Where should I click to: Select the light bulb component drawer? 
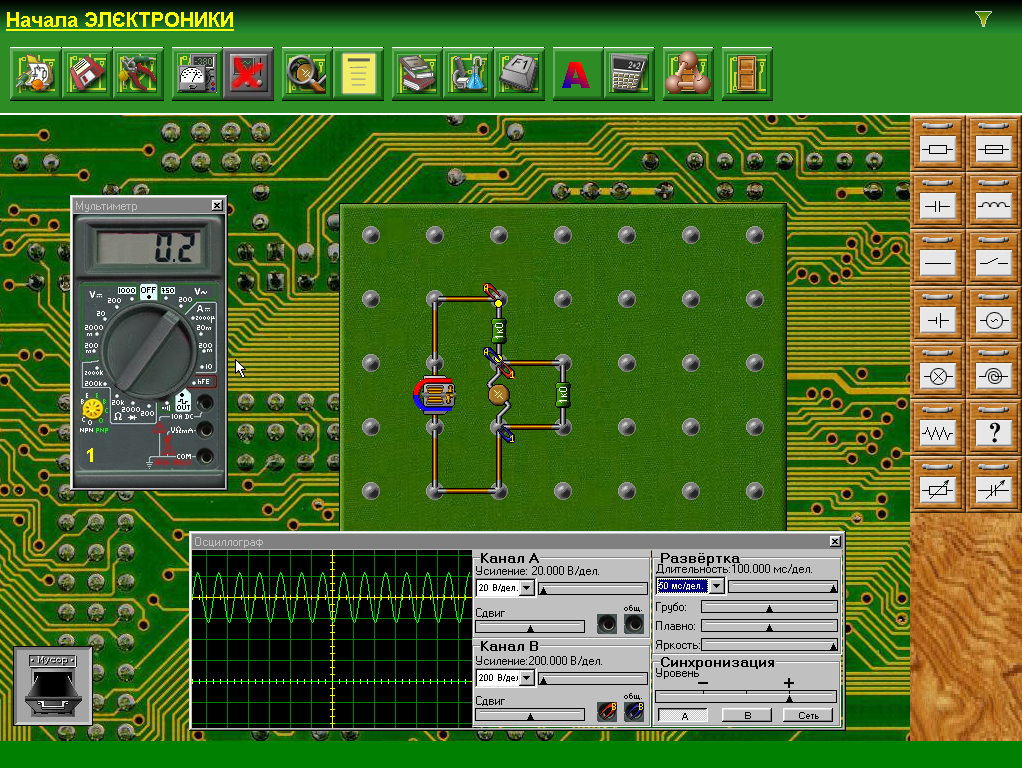point(938,375)
